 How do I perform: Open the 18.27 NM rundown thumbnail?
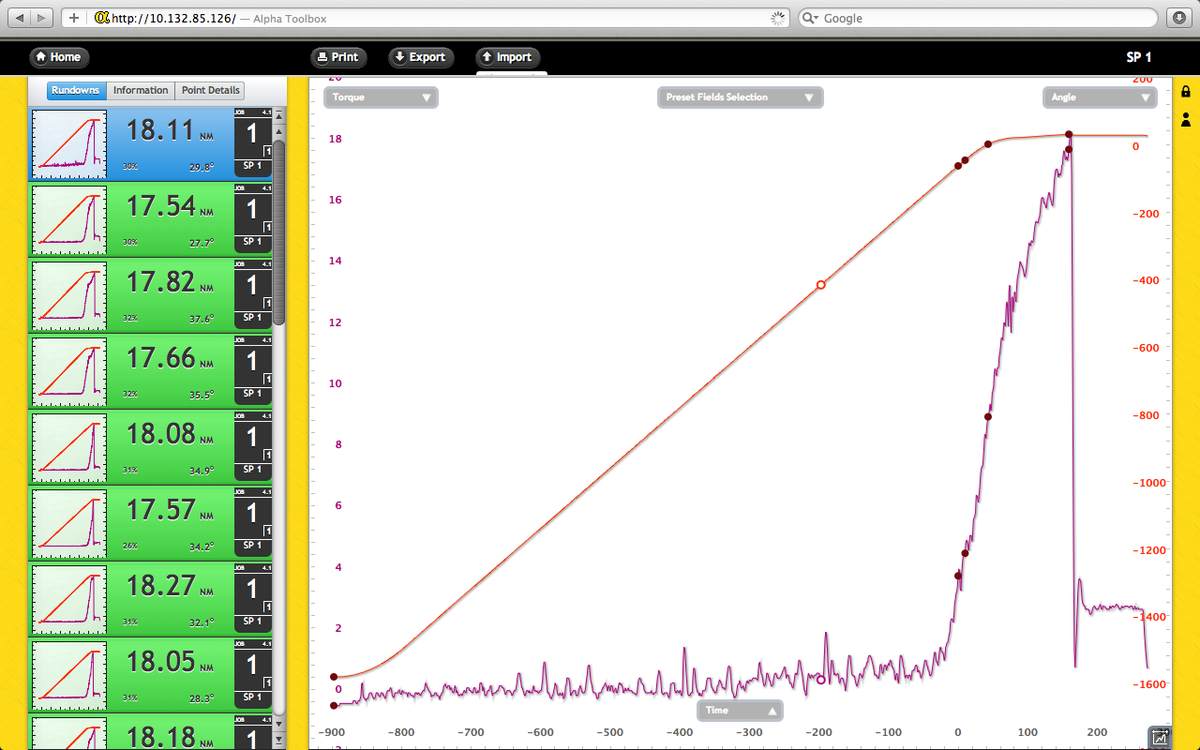(69, 600)
